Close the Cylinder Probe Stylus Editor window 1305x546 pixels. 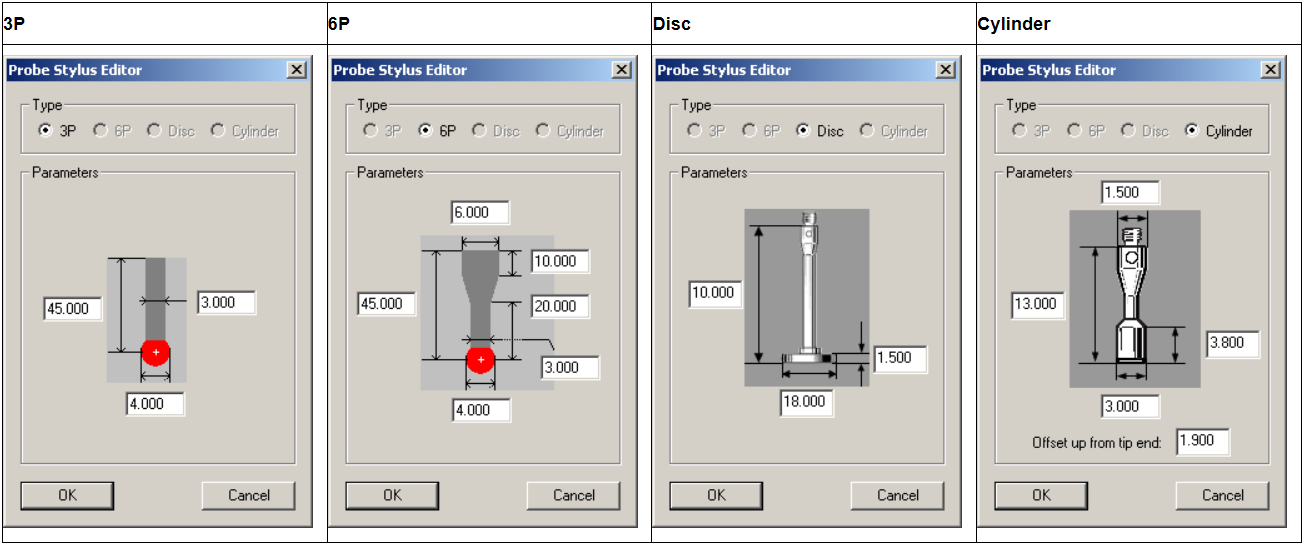1271,70
